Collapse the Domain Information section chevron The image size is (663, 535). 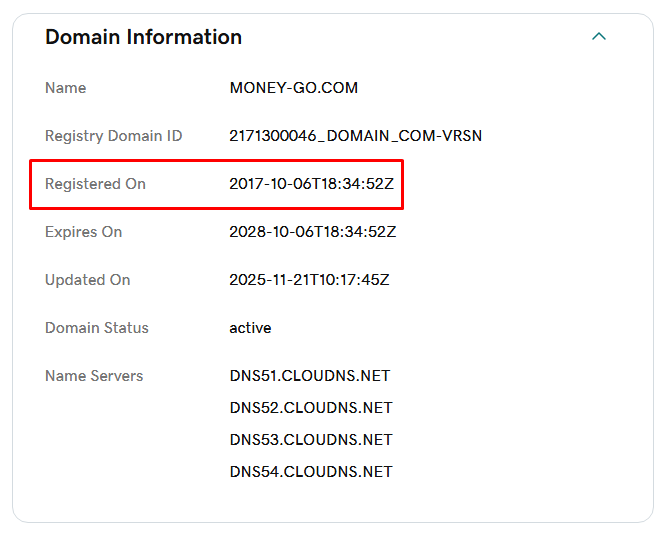[599, 37]
